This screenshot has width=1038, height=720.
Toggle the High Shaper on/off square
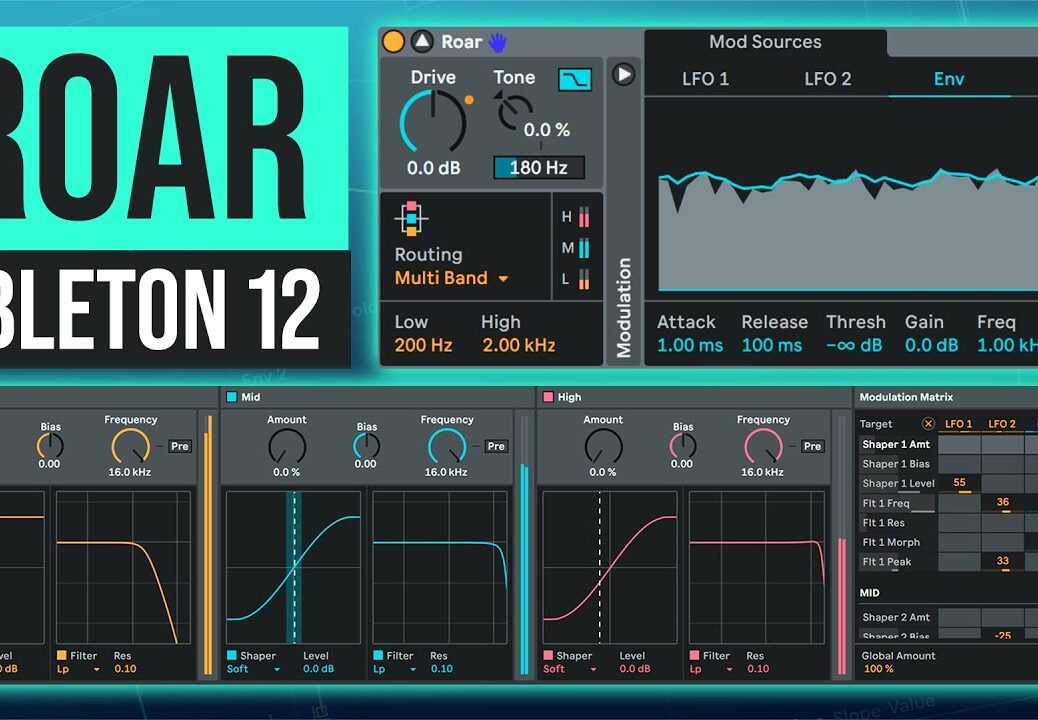(548, 655)
